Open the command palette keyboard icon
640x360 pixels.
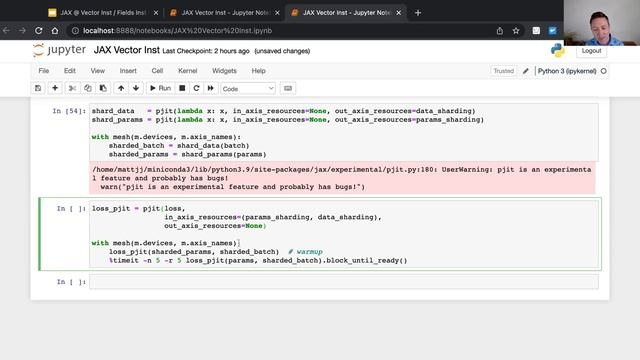[288, 88]
